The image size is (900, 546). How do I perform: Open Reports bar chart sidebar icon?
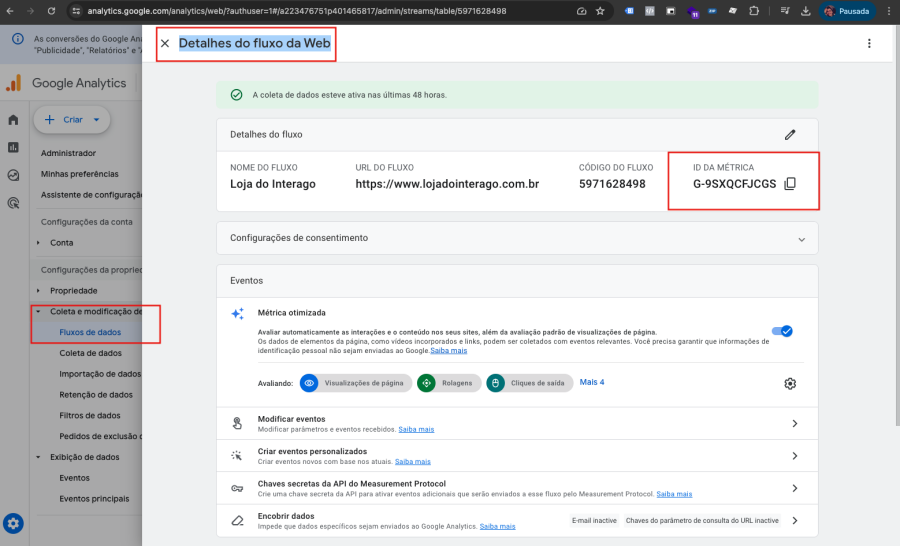pyautogui.click(x=13, y=148)
